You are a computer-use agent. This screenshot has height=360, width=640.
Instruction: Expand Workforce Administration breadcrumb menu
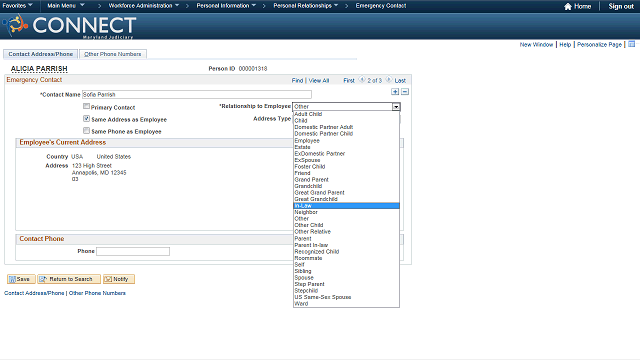tap(144, 6)
